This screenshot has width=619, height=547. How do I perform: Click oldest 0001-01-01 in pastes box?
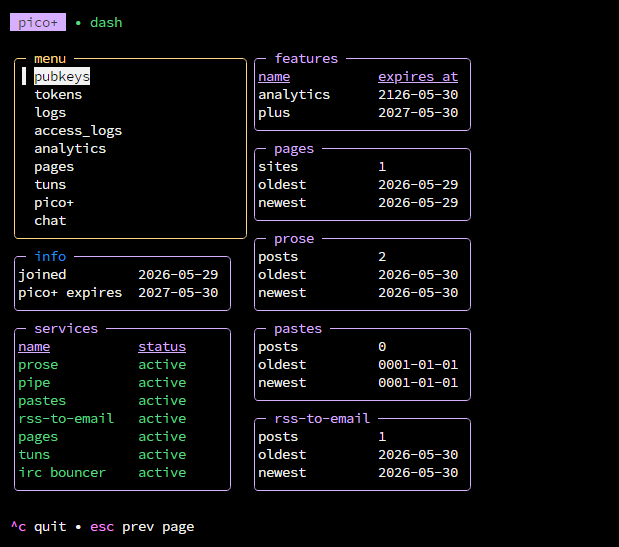coord(418,364)
